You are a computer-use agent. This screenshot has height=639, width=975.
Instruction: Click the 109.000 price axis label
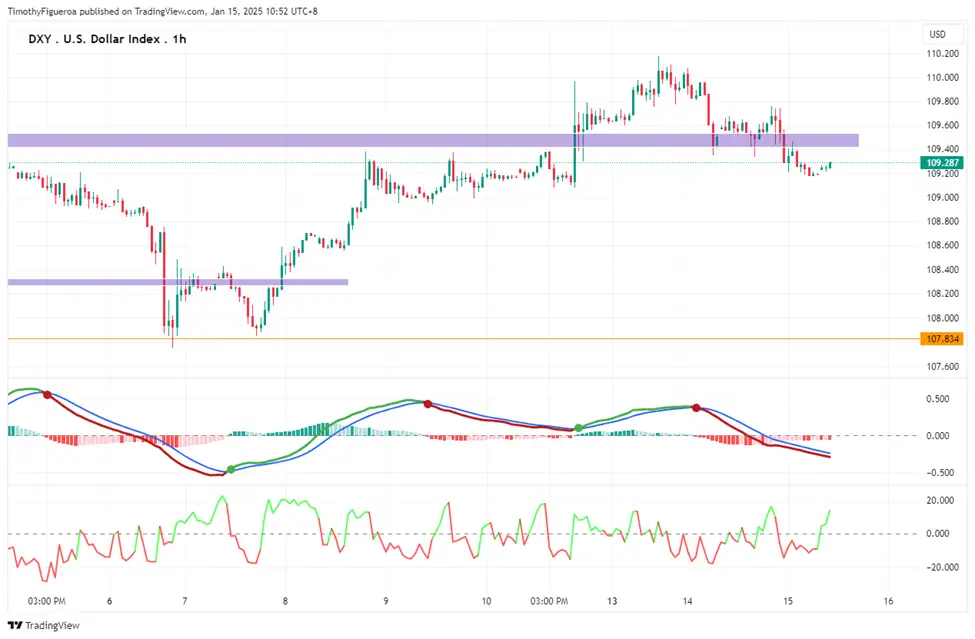pyautogui.click(x=942, y=198)
